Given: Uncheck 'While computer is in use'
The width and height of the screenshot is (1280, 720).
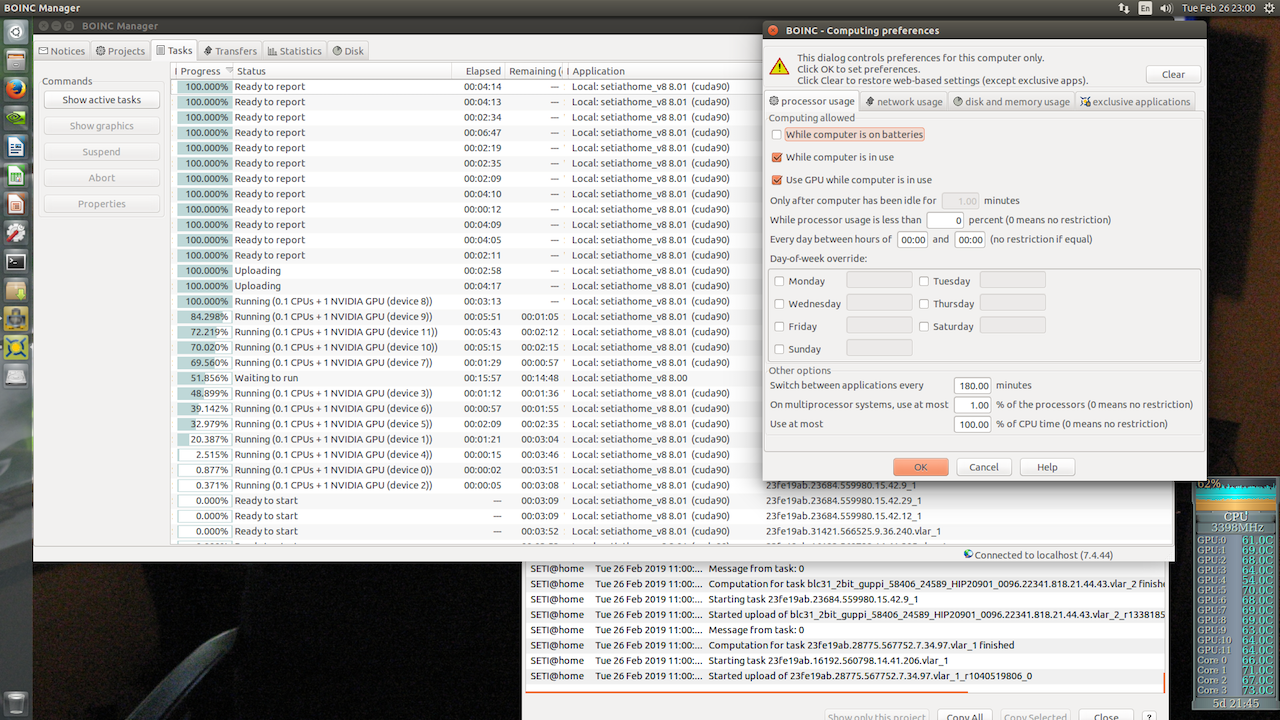Looking at the screenshot, I should 777,157.
